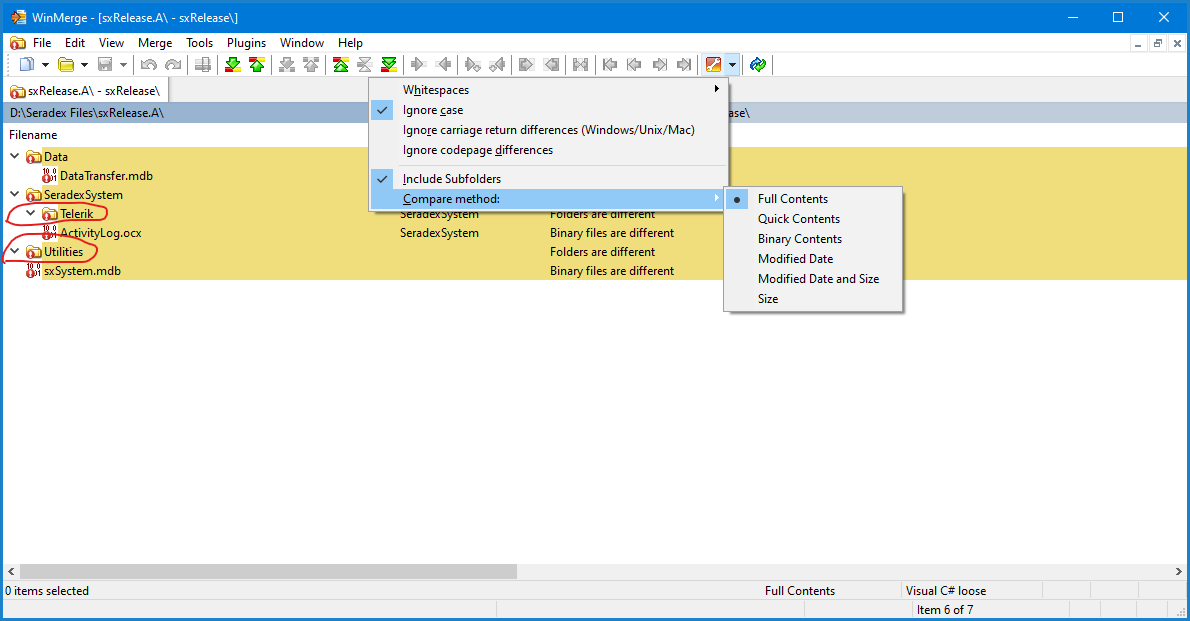Open the Edit menu
The image size is (1190, 621).
[x=75, y=43]
